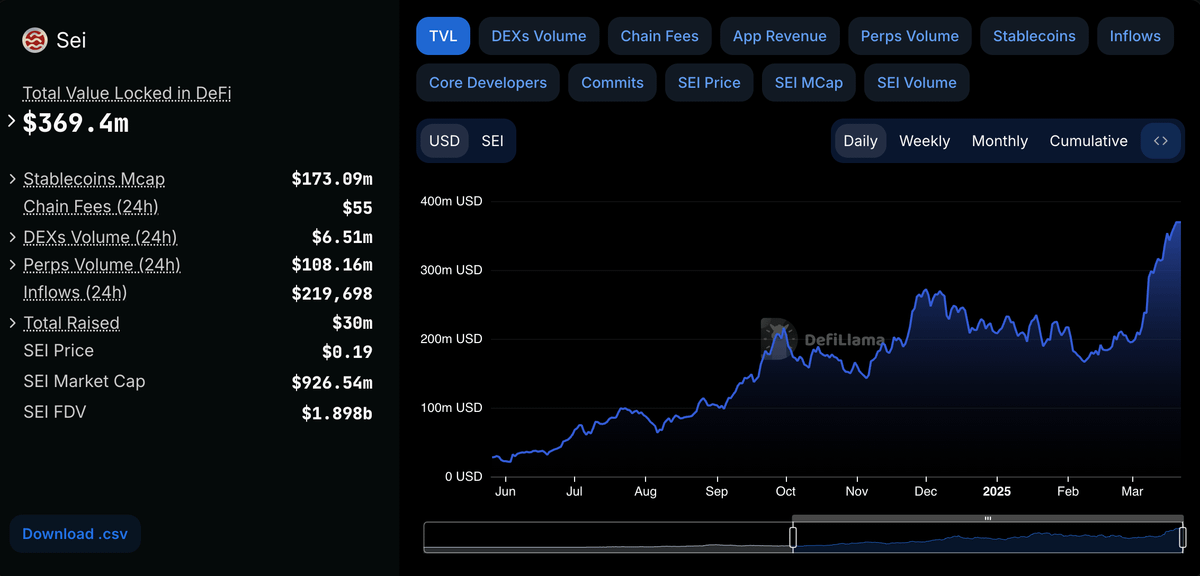Expand the Total Raised row
The image size is (1200, 576).
pos(12,323)
